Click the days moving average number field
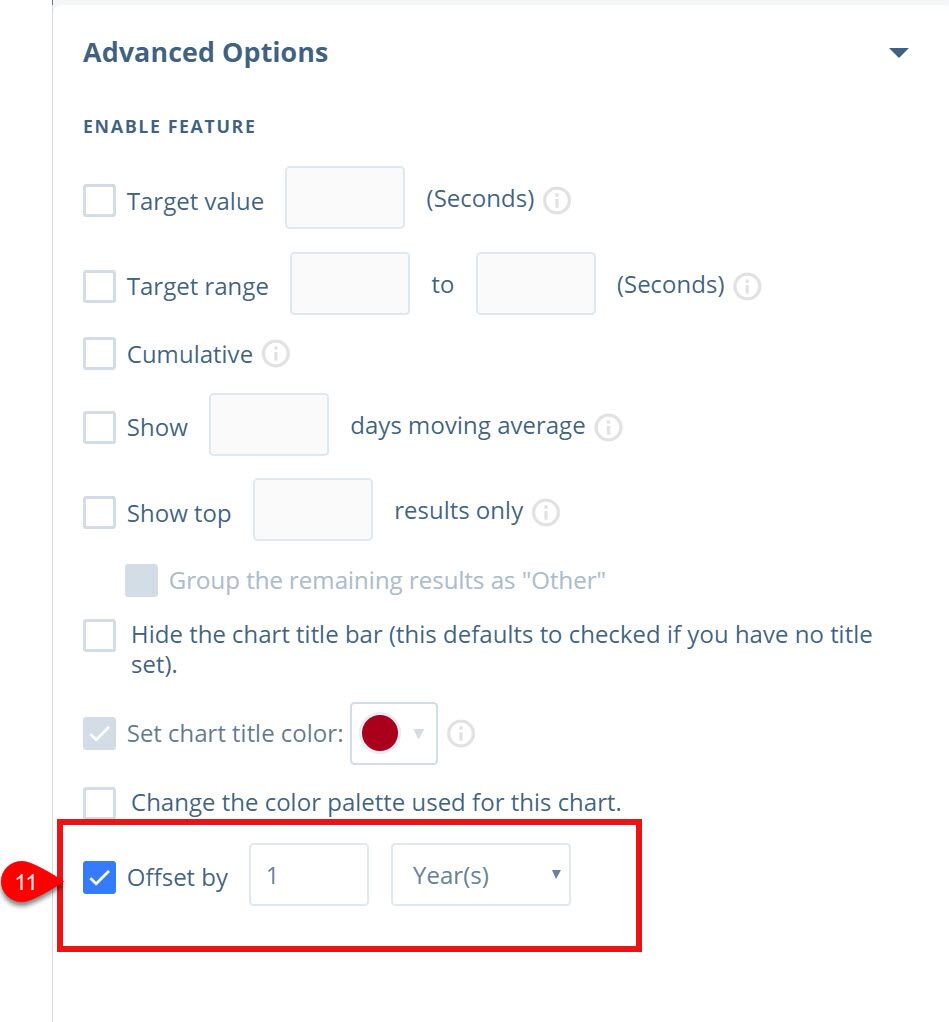The height and width of the screenshot is (1022, 949). pyautogui.click(x=269, y=425)
